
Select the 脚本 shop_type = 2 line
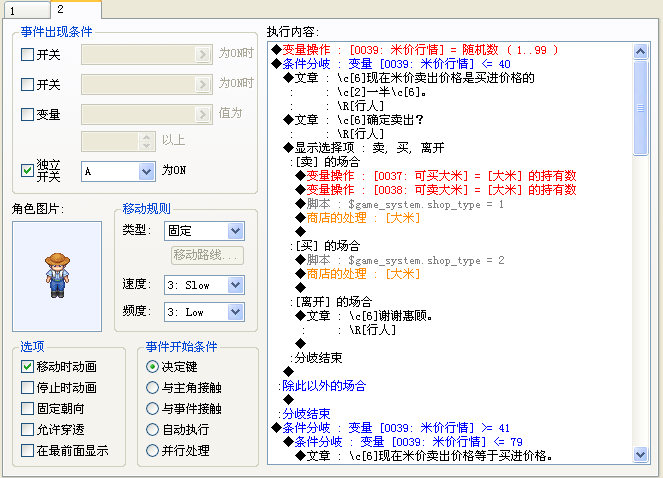[x=399, y=260]
